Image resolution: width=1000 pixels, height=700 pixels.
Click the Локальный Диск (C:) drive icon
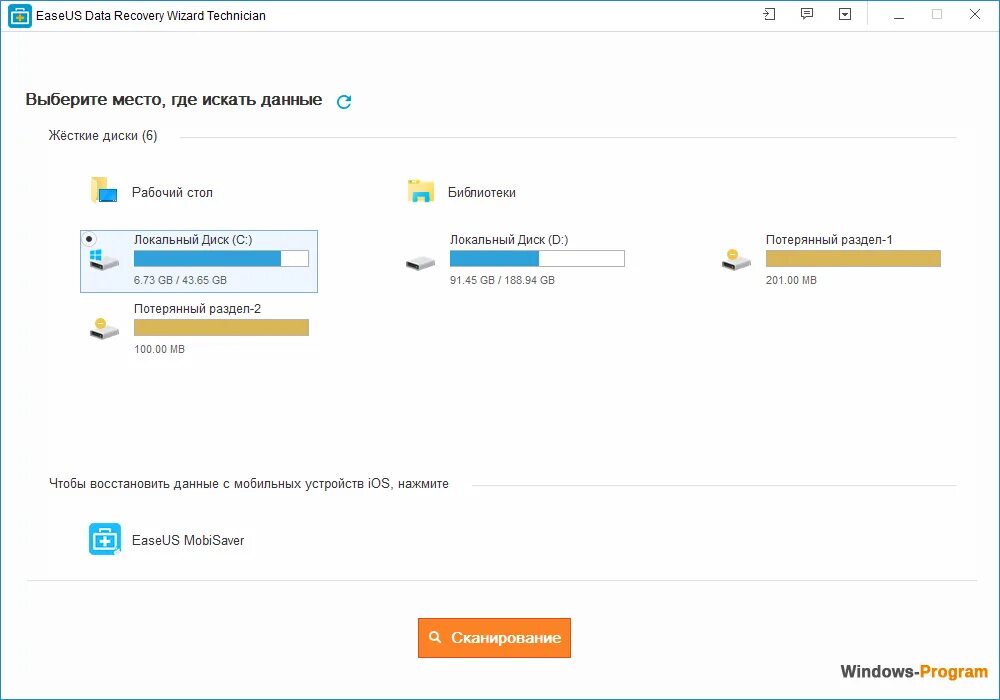[104, 259]
